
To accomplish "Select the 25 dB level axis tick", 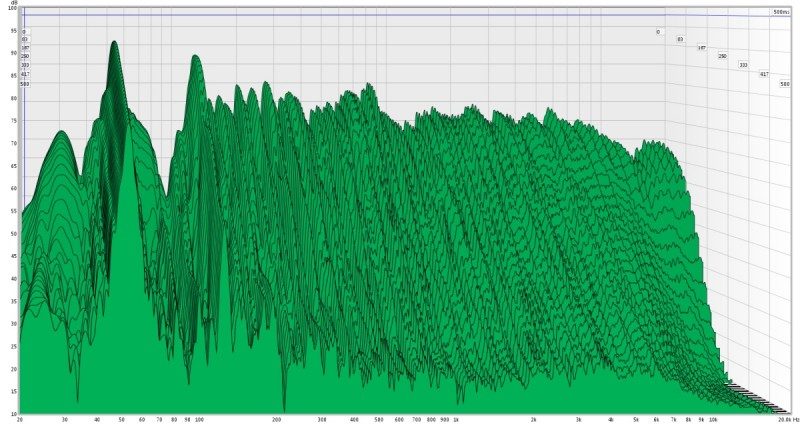I will [14, 346].
